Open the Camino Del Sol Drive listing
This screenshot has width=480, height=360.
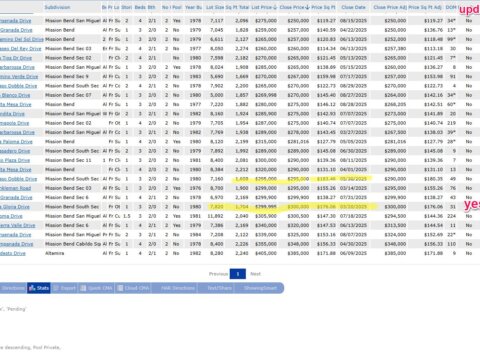coord(22,39)
